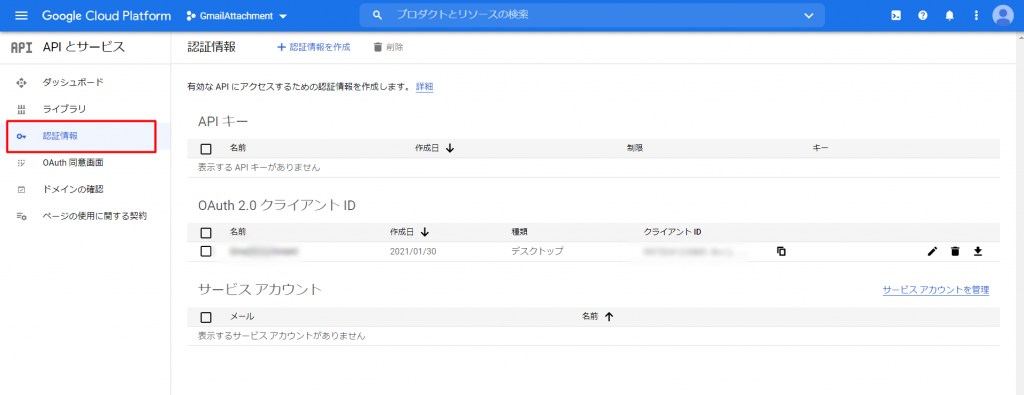Click 種類 column header
The width and height of the screenshot is (1024, 395).
[520, 232]
